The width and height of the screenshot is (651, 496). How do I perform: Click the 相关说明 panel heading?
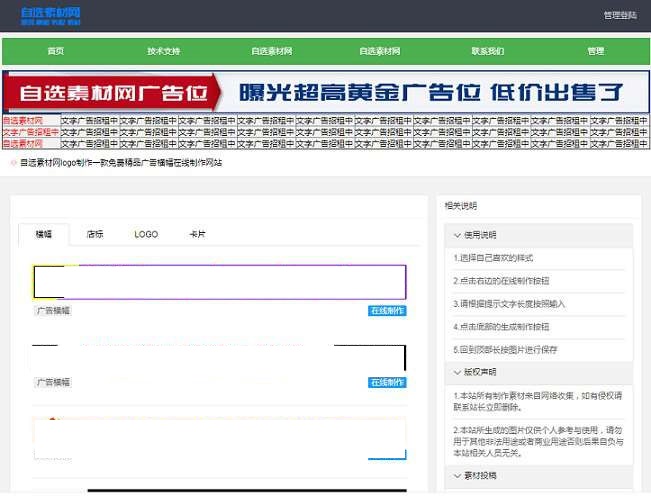[x=461, y=205]
